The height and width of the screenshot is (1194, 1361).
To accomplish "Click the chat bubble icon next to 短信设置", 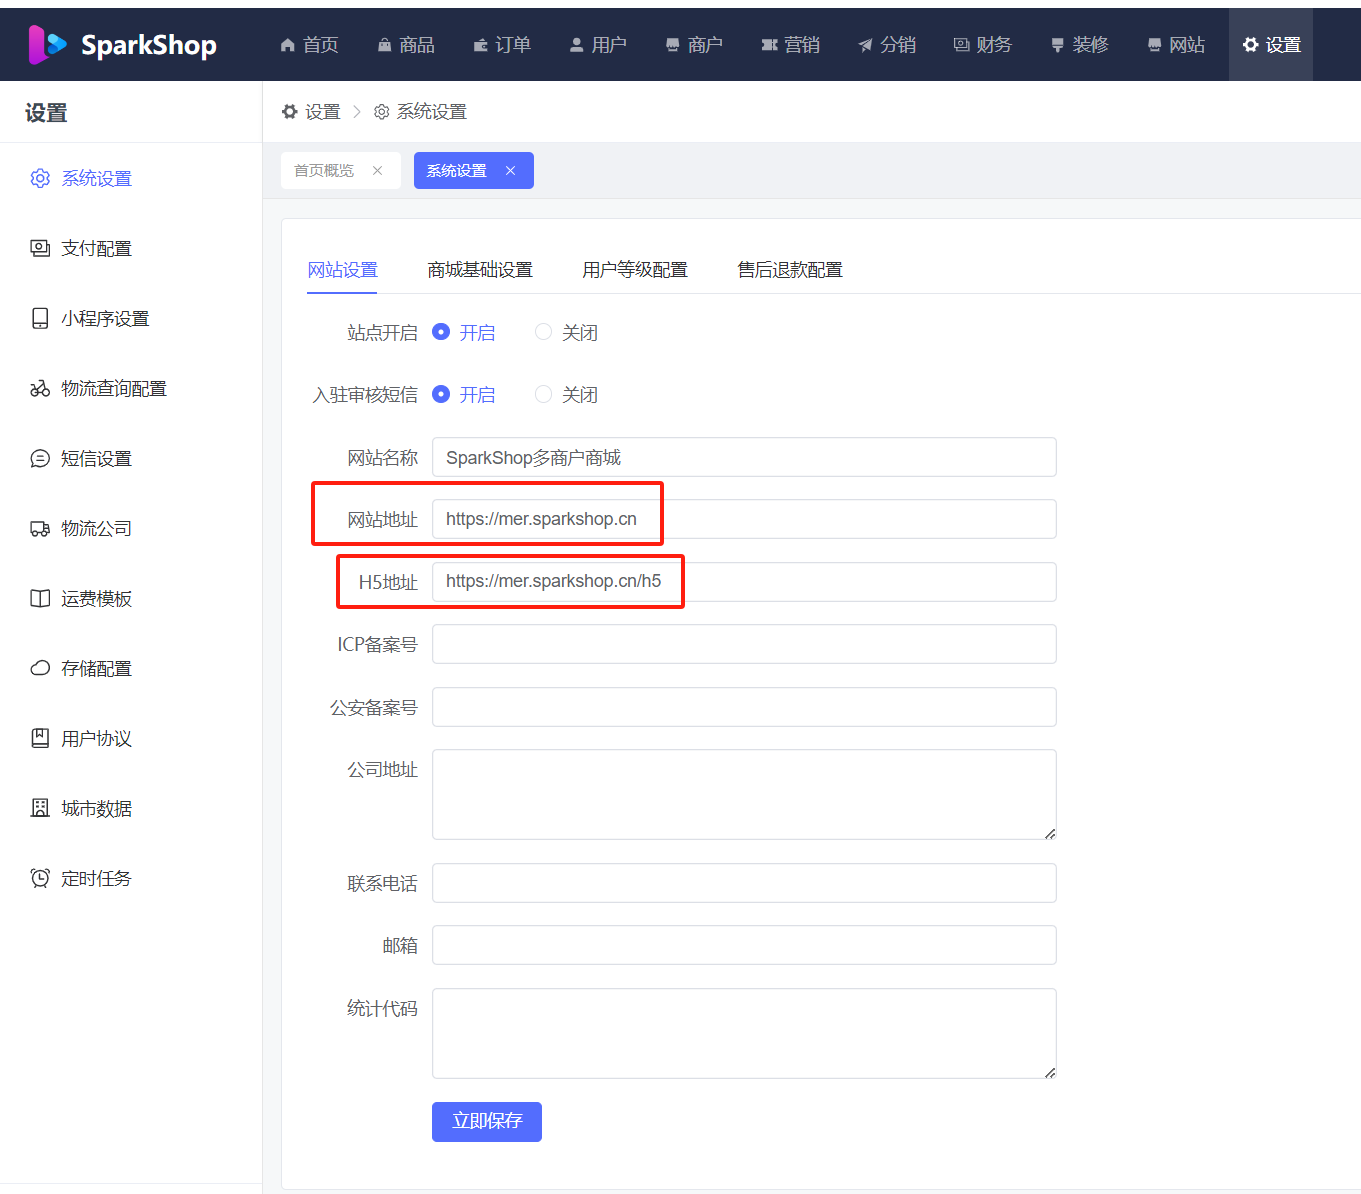I will click(x=40, y=458).
